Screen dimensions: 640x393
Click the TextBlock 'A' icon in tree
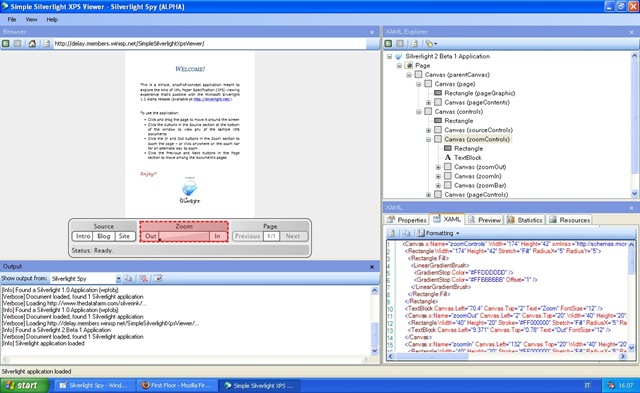[x=448, y=158]
